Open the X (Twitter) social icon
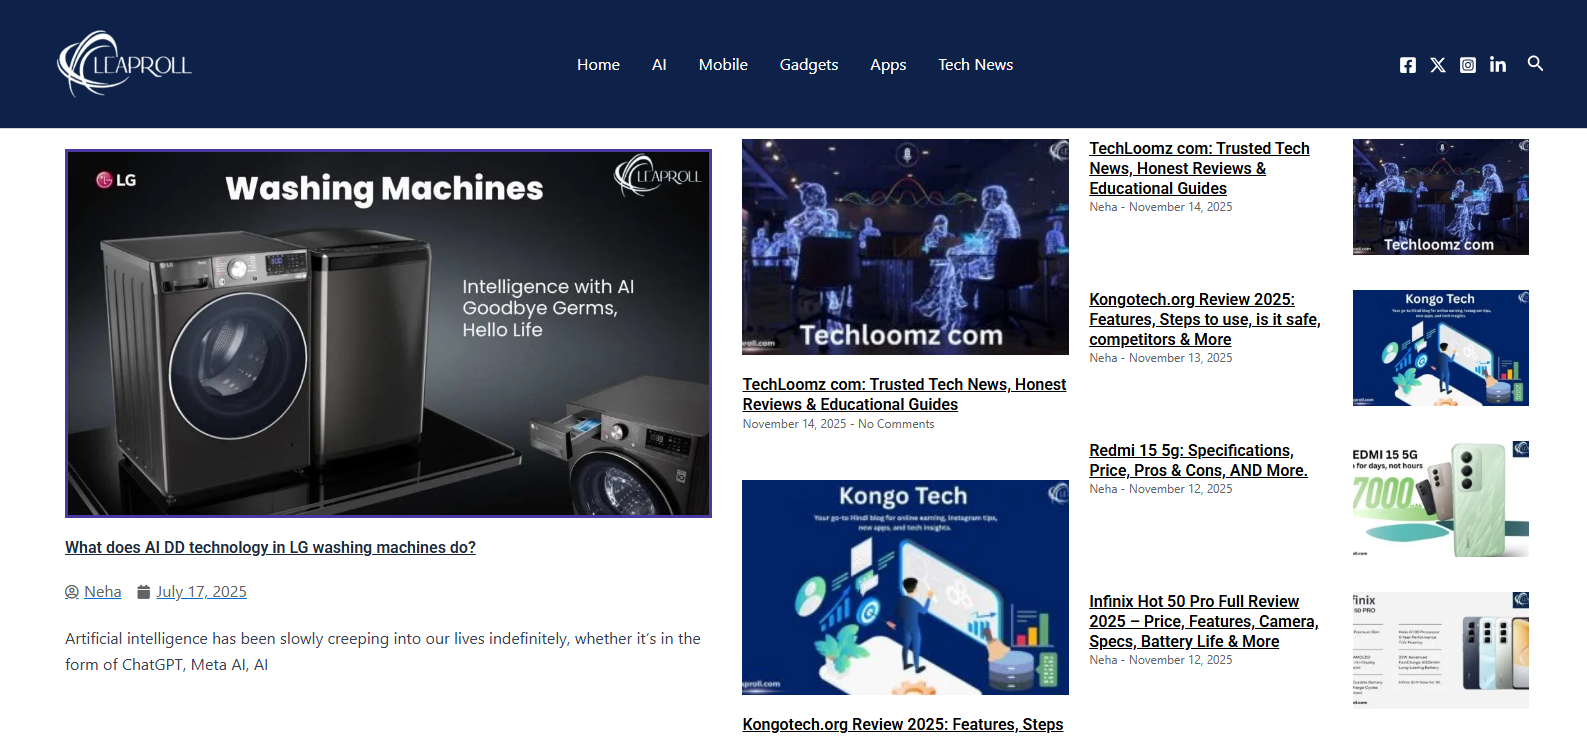1587x737 pixels. click(x=1437, y=65)
